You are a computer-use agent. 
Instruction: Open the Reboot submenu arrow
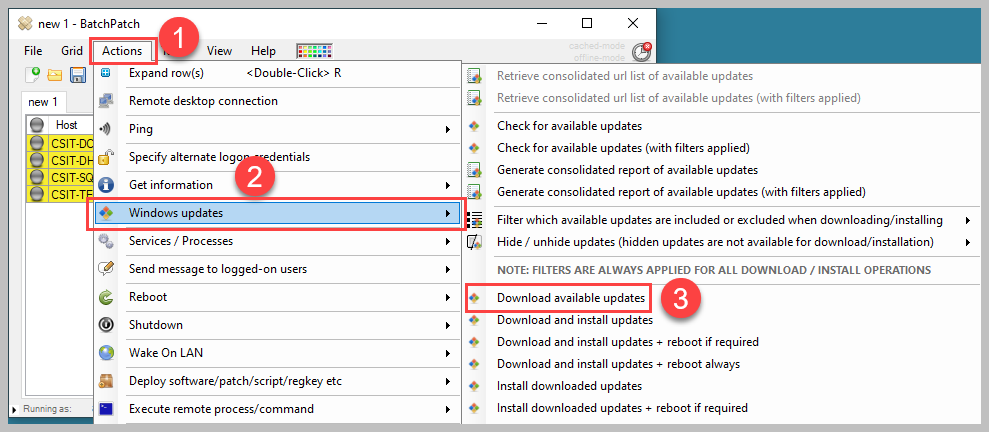(448, 297)
